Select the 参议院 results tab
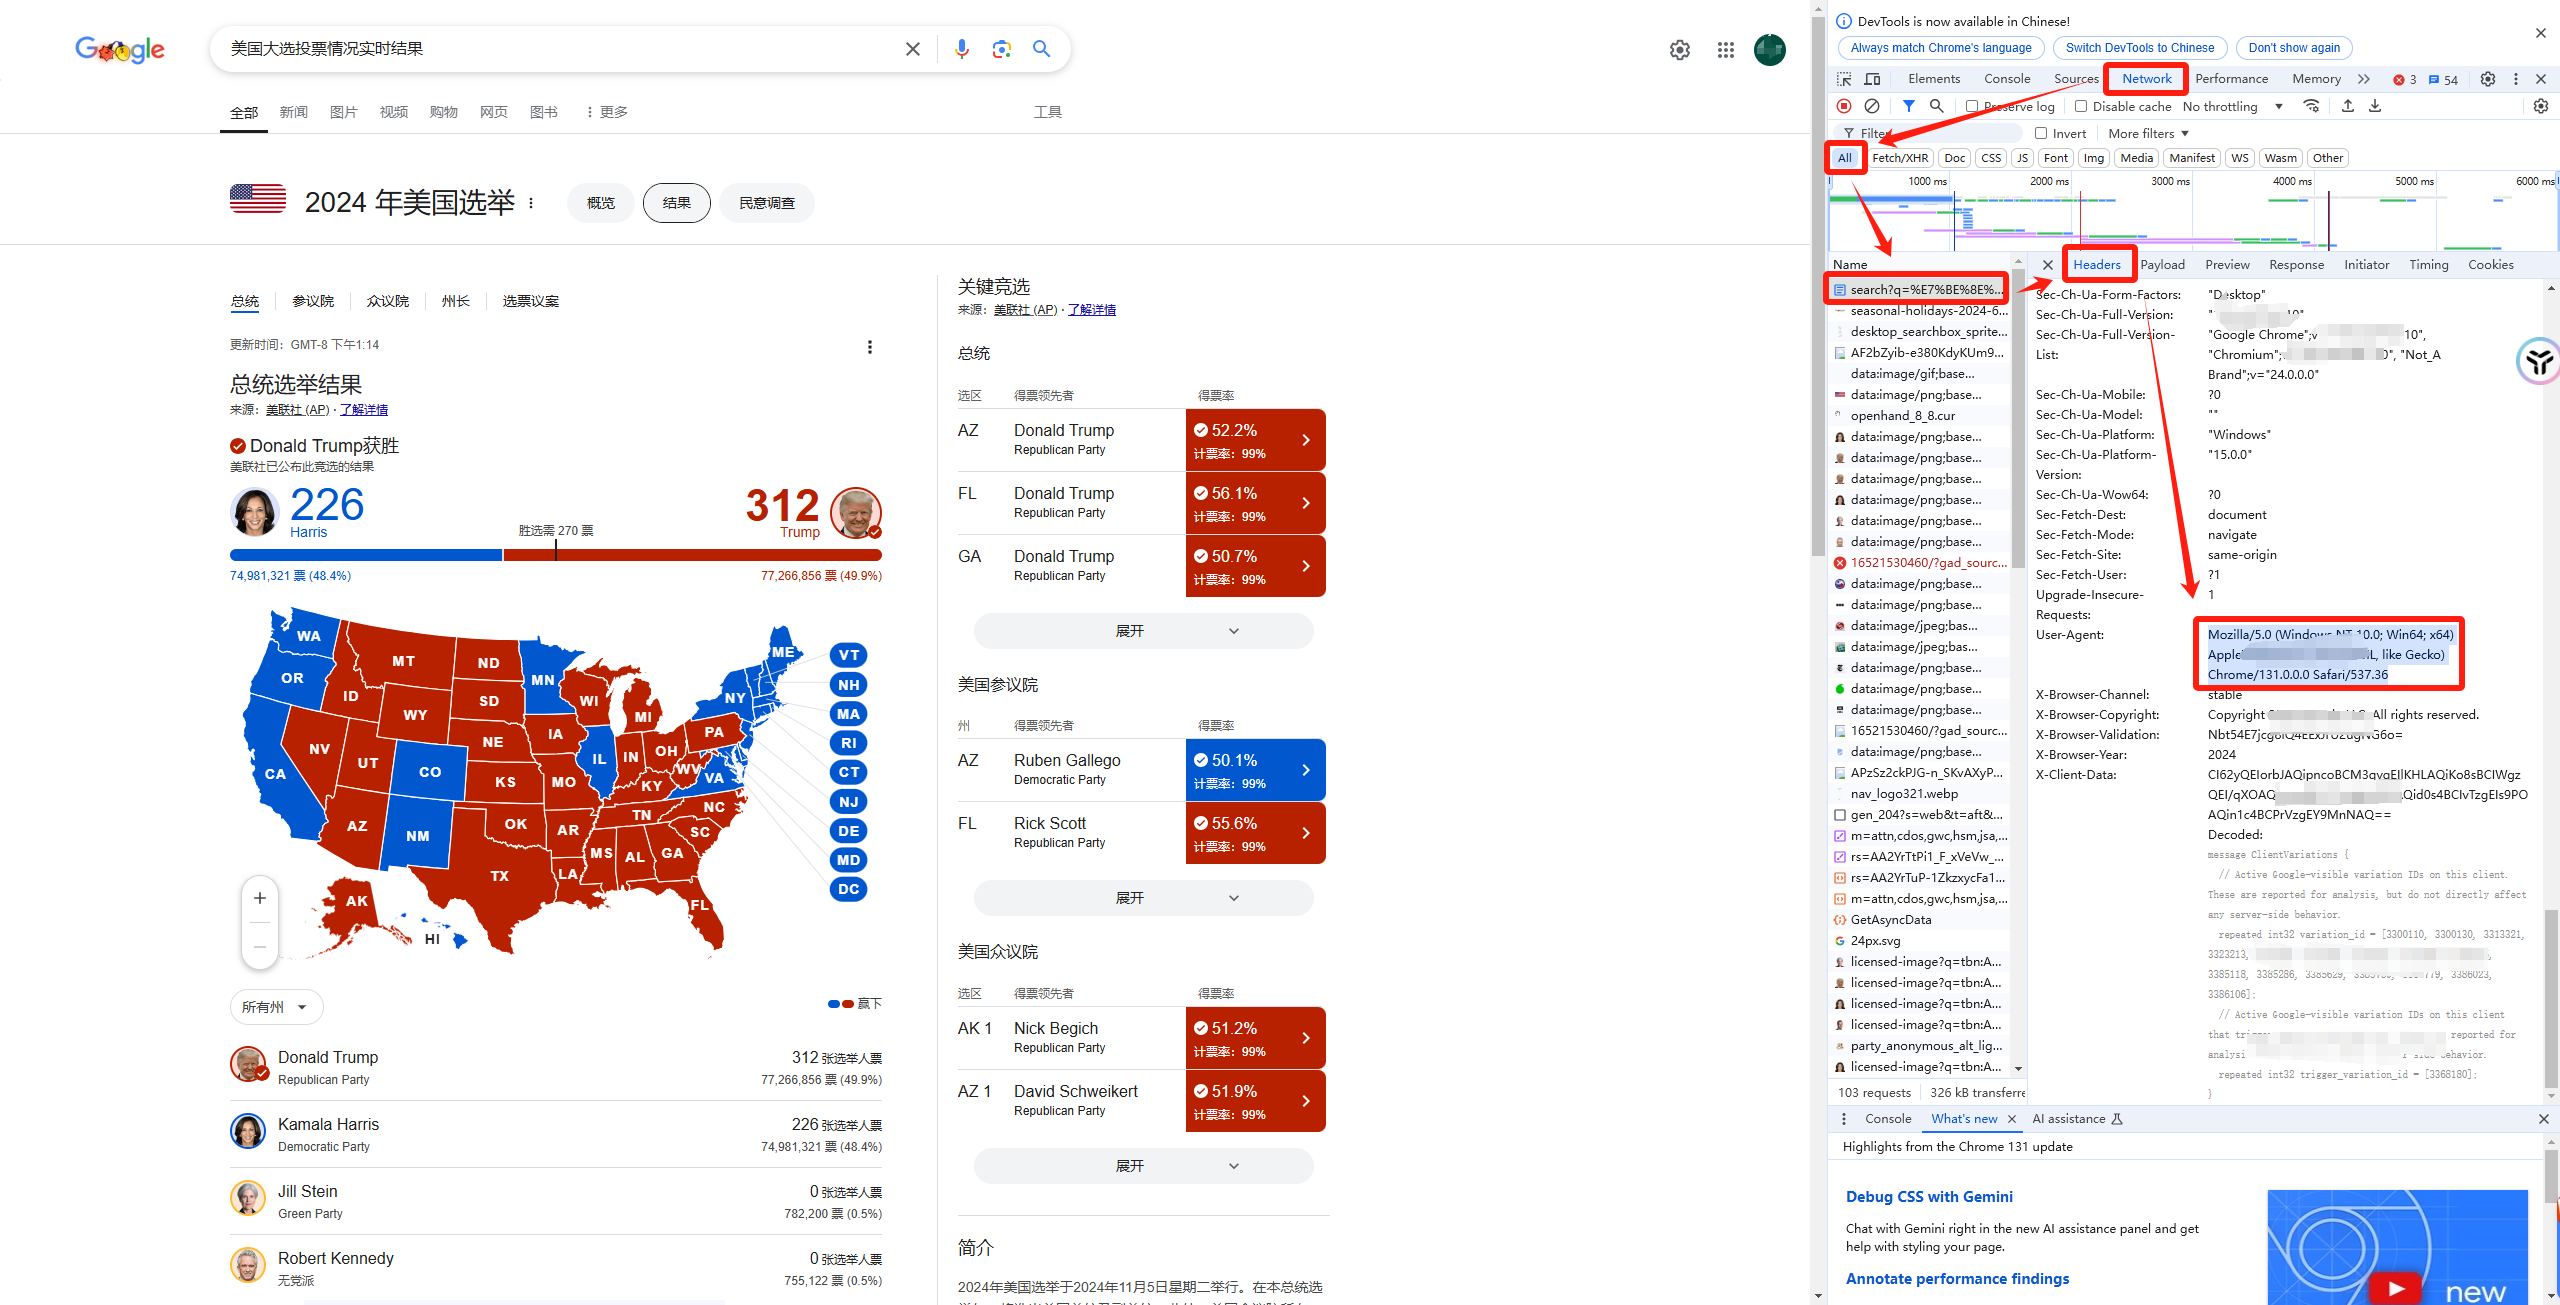 pos(313,301)
